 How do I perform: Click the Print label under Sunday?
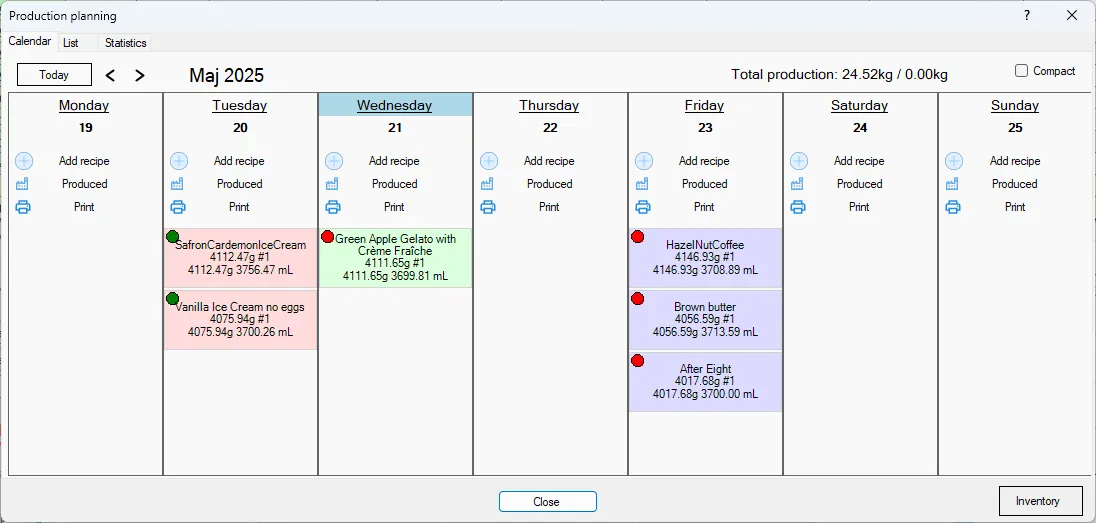[1015, 207]
